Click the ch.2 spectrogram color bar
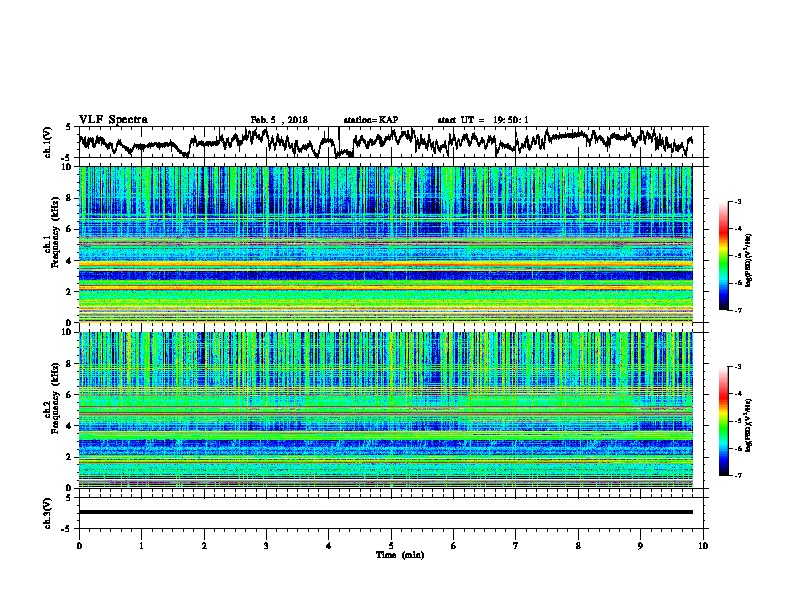Viewport: 792px width, 612px height. (723, 421)
